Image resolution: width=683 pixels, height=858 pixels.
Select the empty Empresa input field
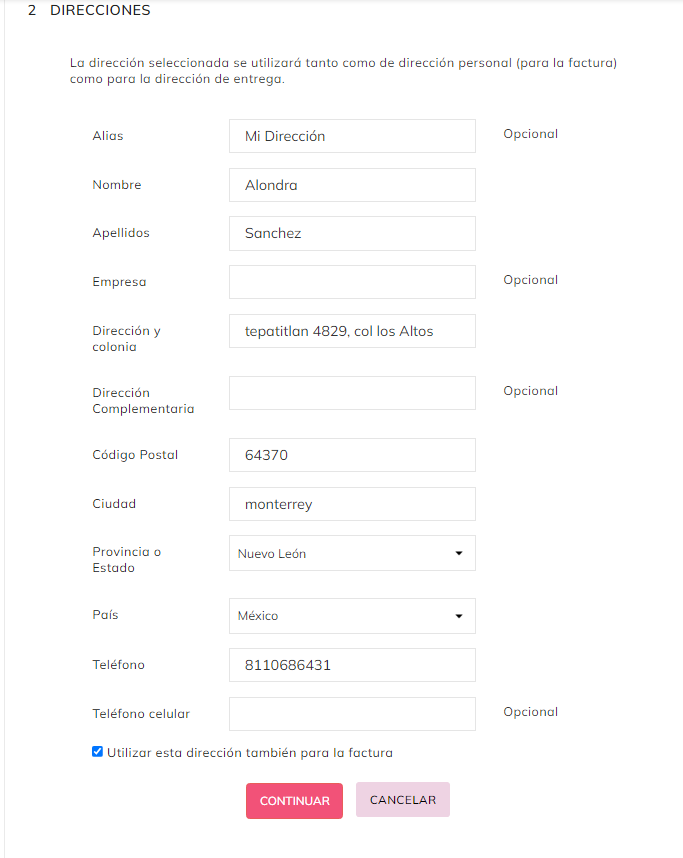pos(352,282)
